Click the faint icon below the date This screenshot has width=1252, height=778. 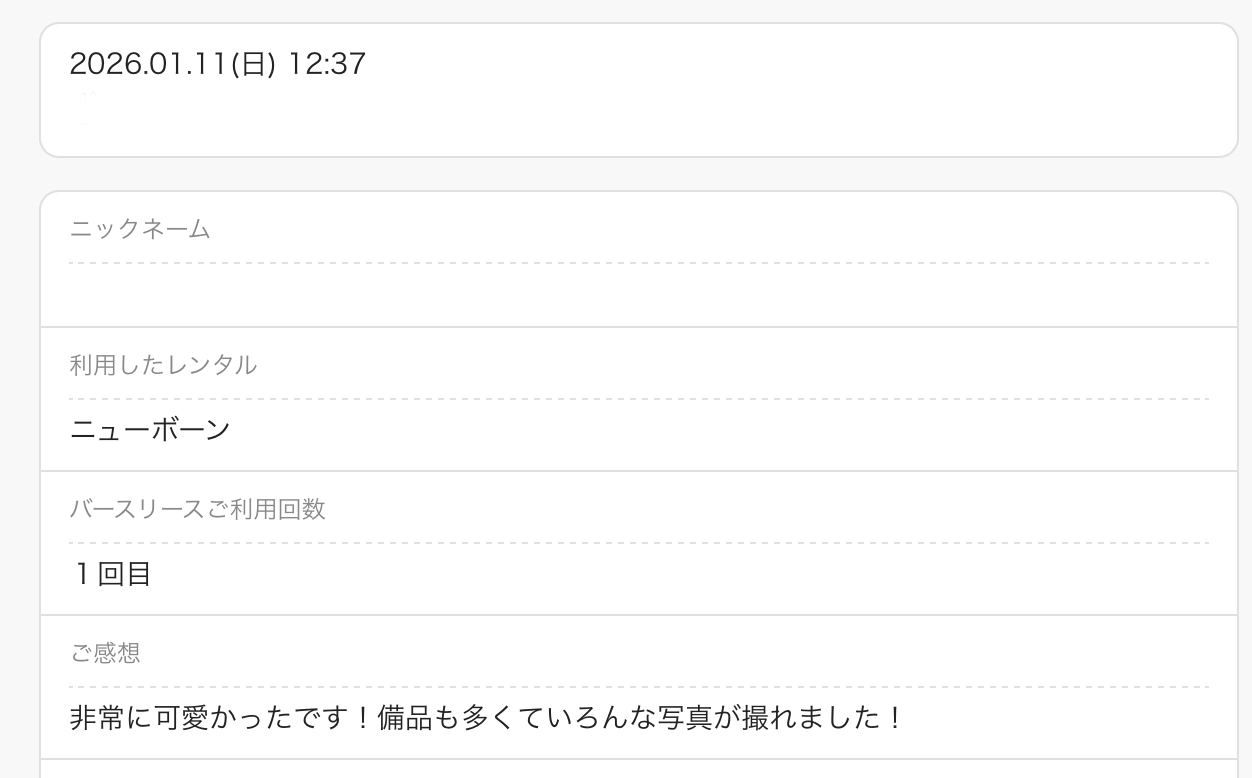[88, 105]
